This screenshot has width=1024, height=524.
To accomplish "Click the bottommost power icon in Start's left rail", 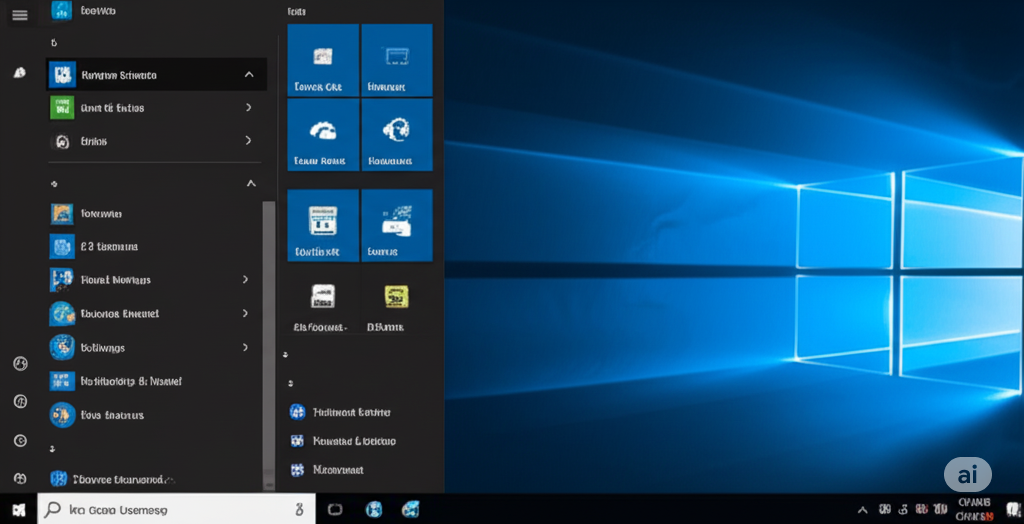I will coord(20,479).
